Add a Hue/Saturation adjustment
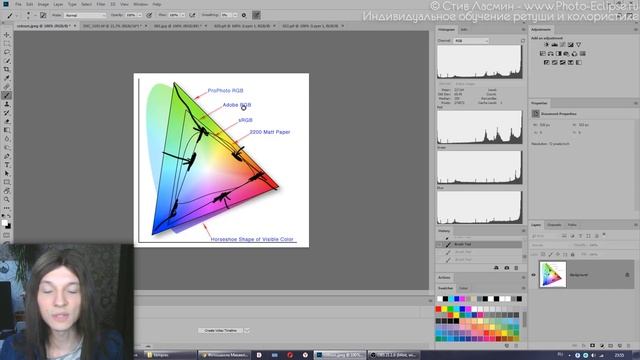The height and width of the screenshot is (360, 640). coord(542,53)
